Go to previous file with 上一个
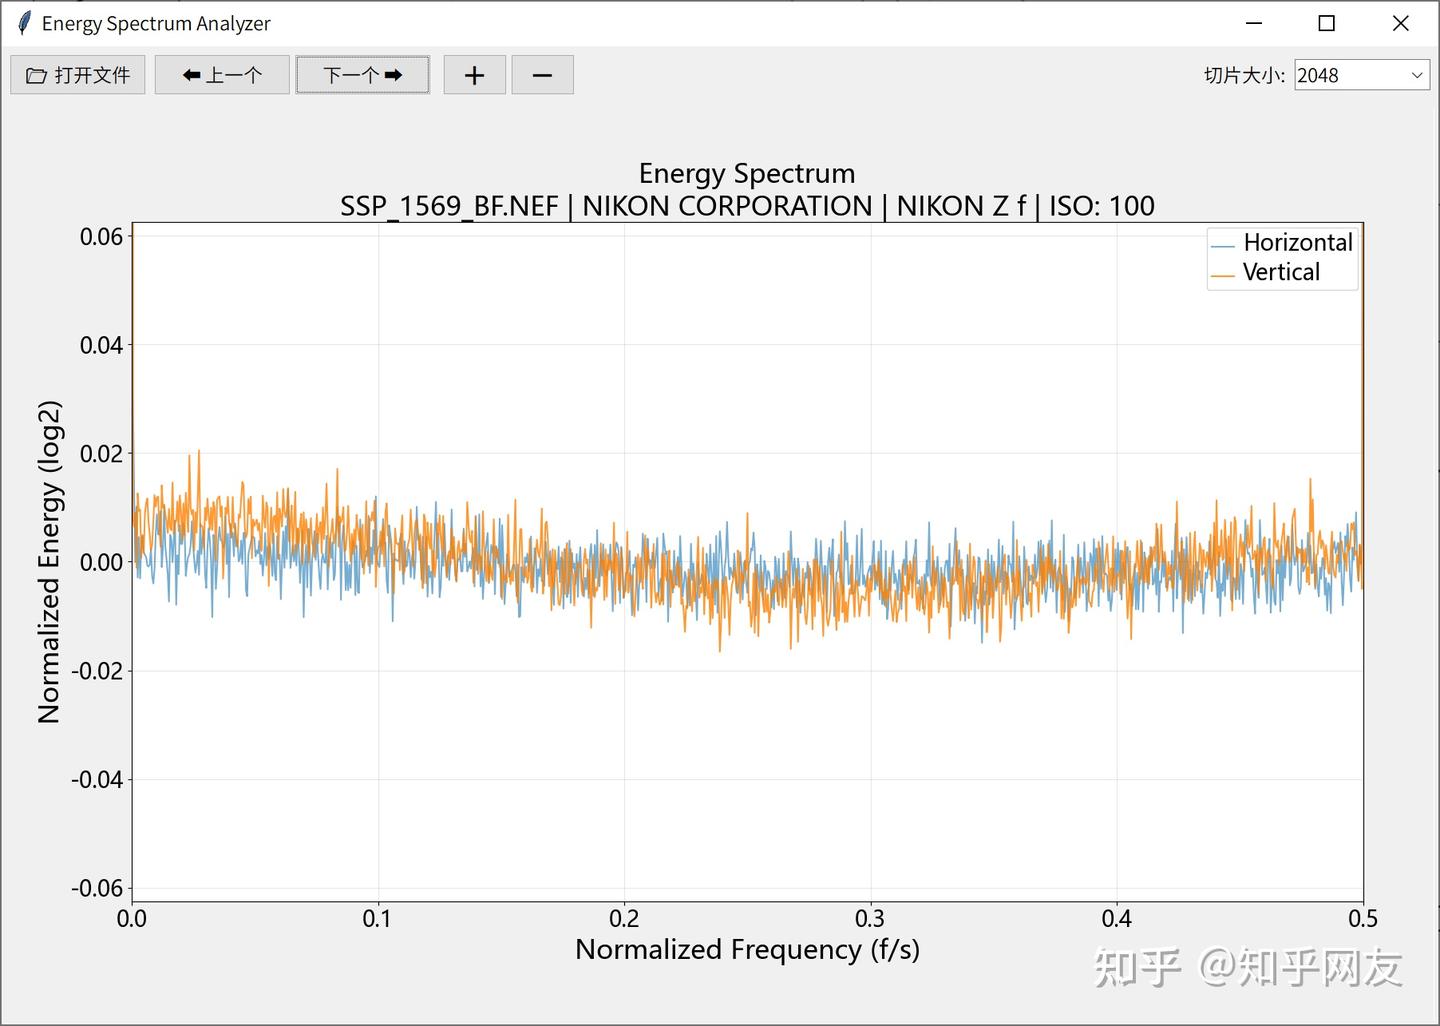This screenshot has width=1440, height=1026. click(222, 75)
